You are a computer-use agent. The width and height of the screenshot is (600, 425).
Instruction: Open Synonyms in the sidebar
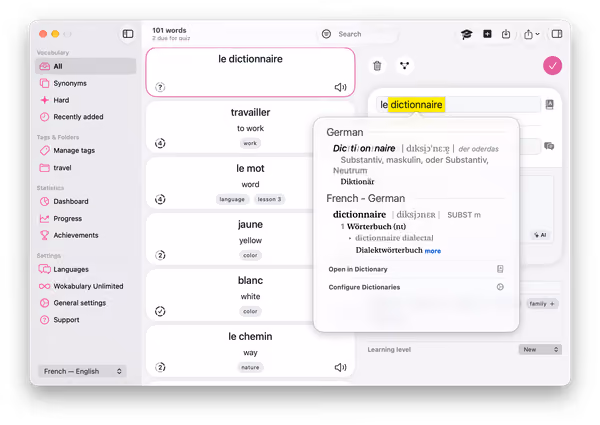coord(86,83)
